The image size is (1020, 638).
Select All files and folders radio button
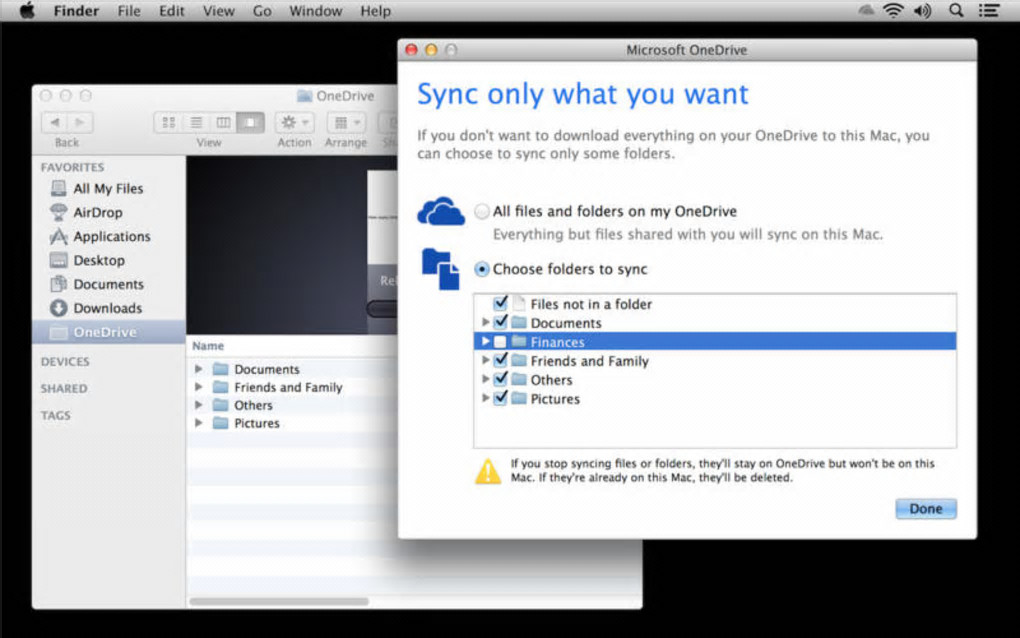pos(482,211)
